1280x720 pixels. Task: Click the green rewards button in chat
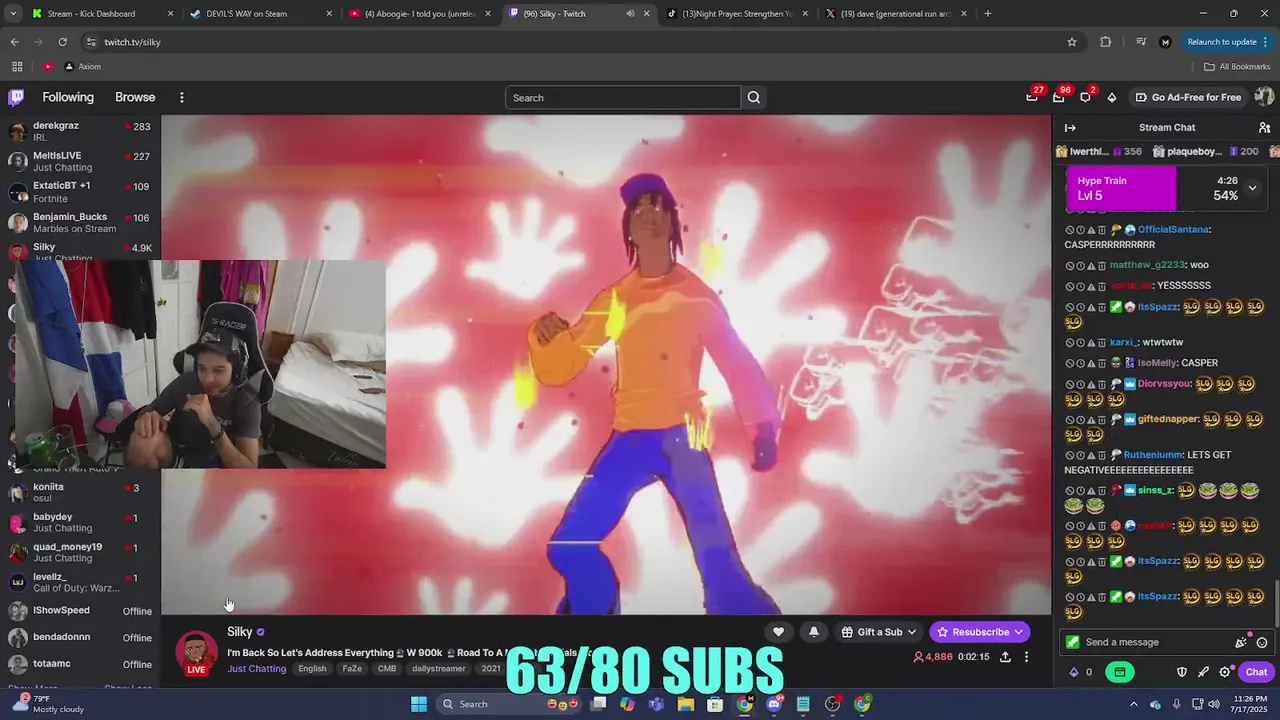pos(1120,672)
